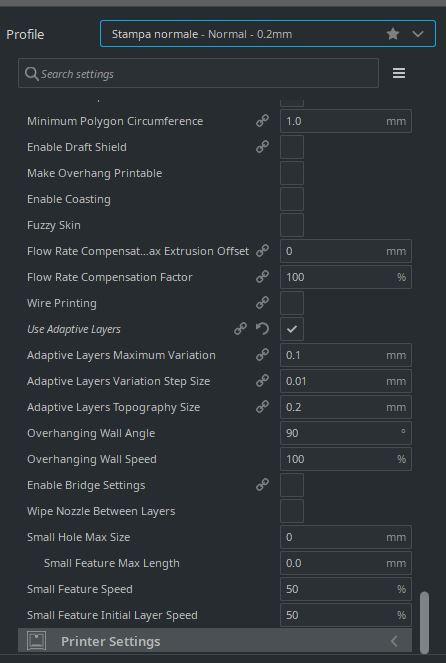Open the Profile dropdown chevron
This screenshot has height=663, width=446.
point(418,34)
